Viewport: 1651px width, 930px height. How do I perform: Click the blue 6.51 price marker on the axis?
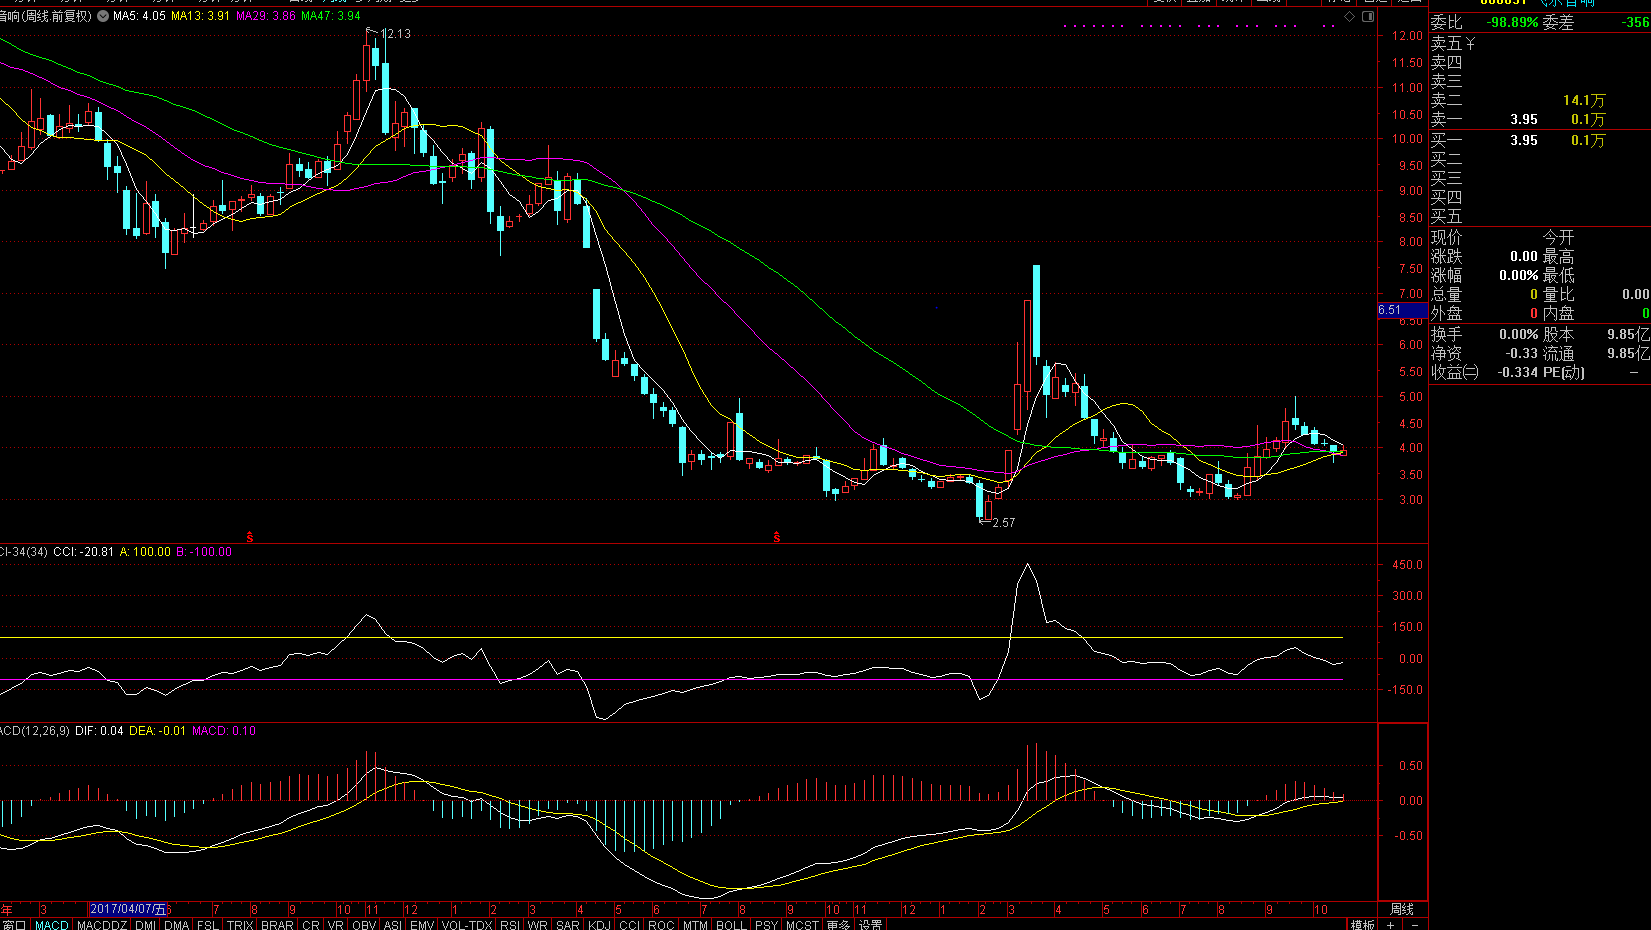tap(1402, 310)
